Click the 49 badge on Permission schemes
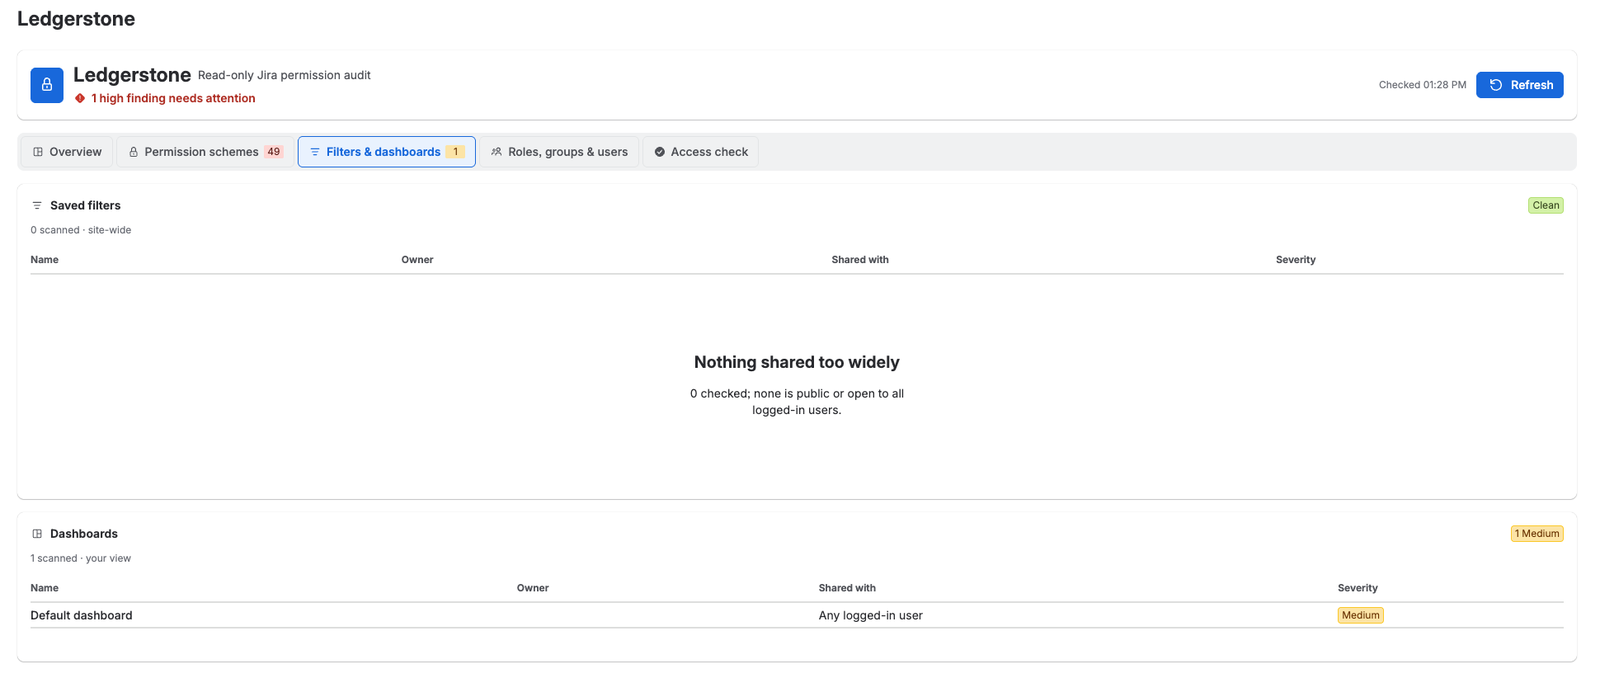Screen dimensions: 1600x678 pyautogui.click(x=273, y=152)
